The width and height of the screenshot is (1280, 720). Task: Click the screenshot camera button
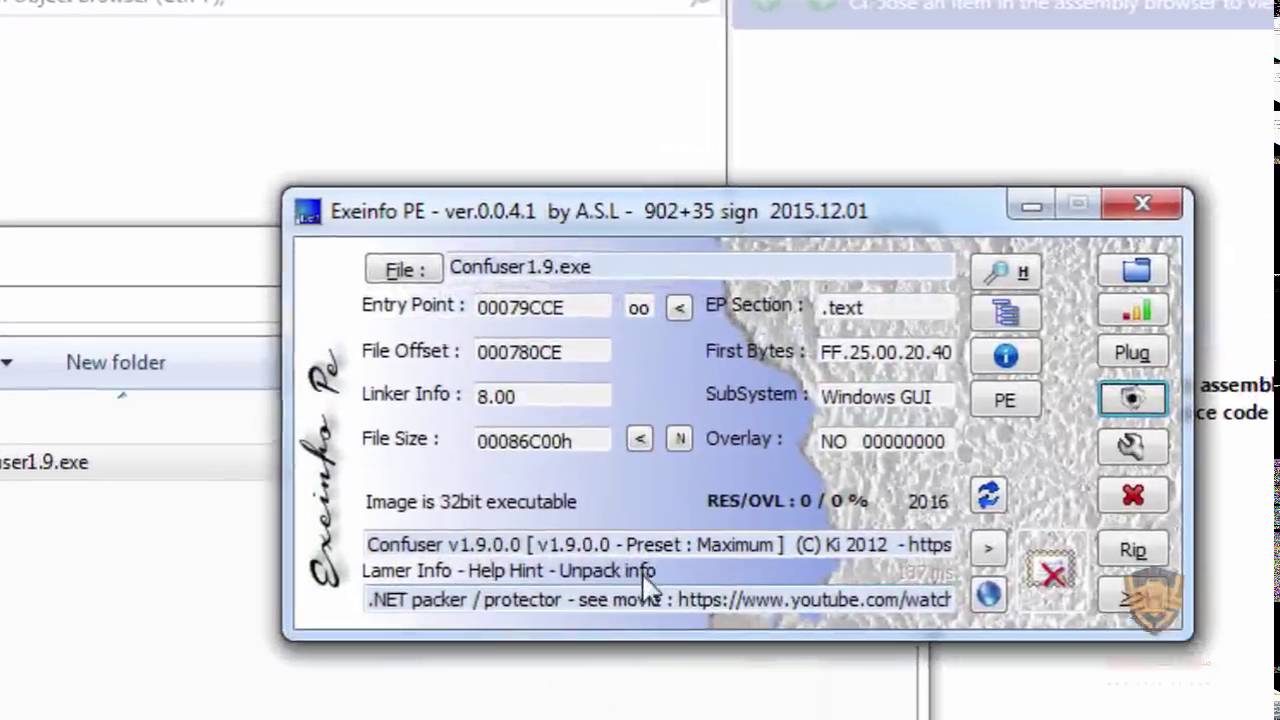1132,398
